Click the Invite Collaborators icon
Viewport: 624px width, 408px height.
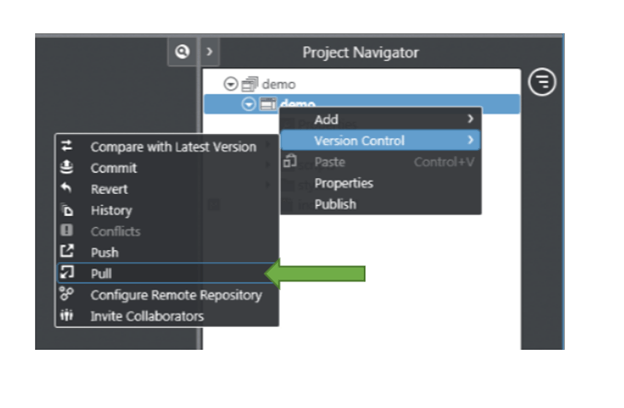tap(67, 316)
